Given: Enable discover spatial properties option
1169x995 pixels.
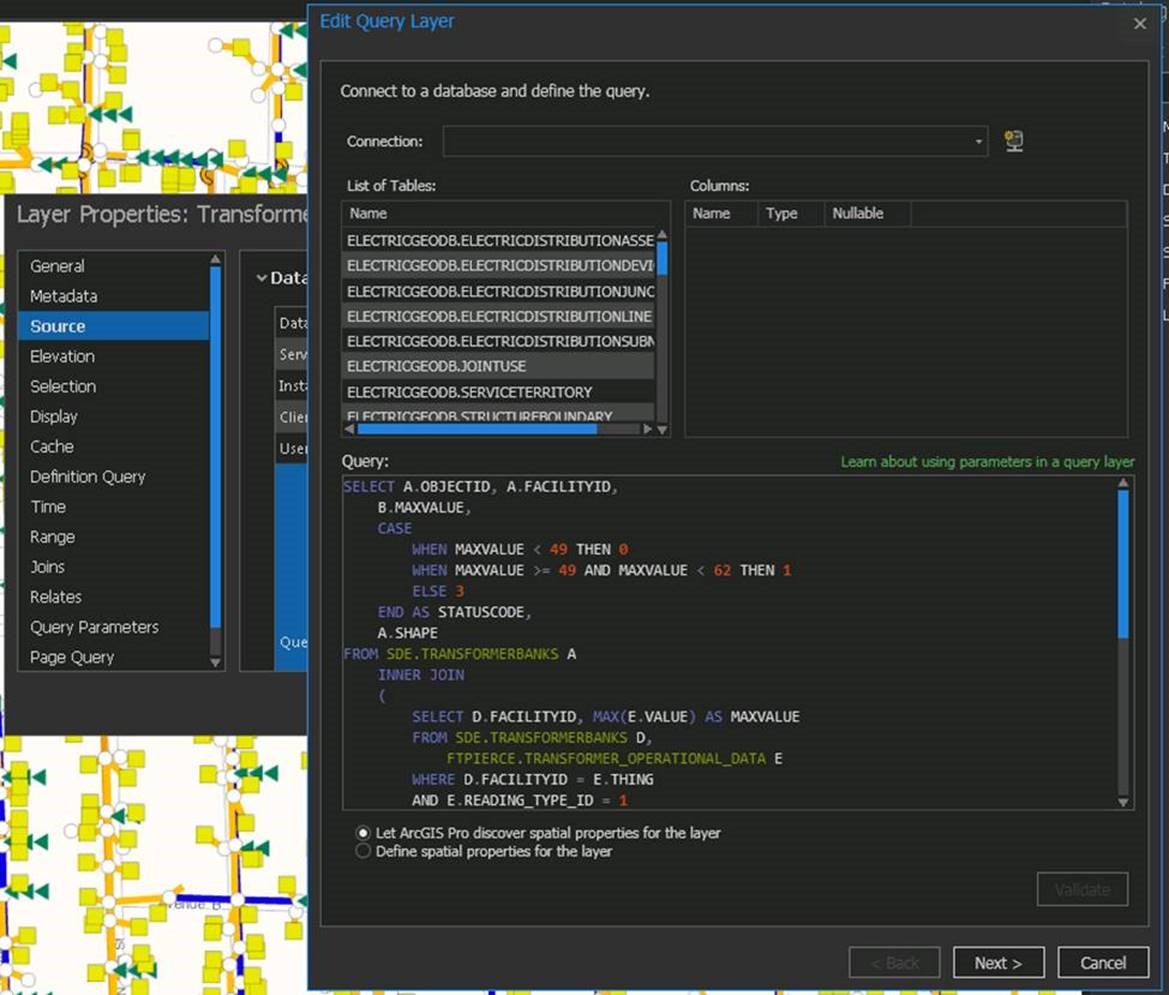Looking at the screenshot, I should tap(362, 833).
